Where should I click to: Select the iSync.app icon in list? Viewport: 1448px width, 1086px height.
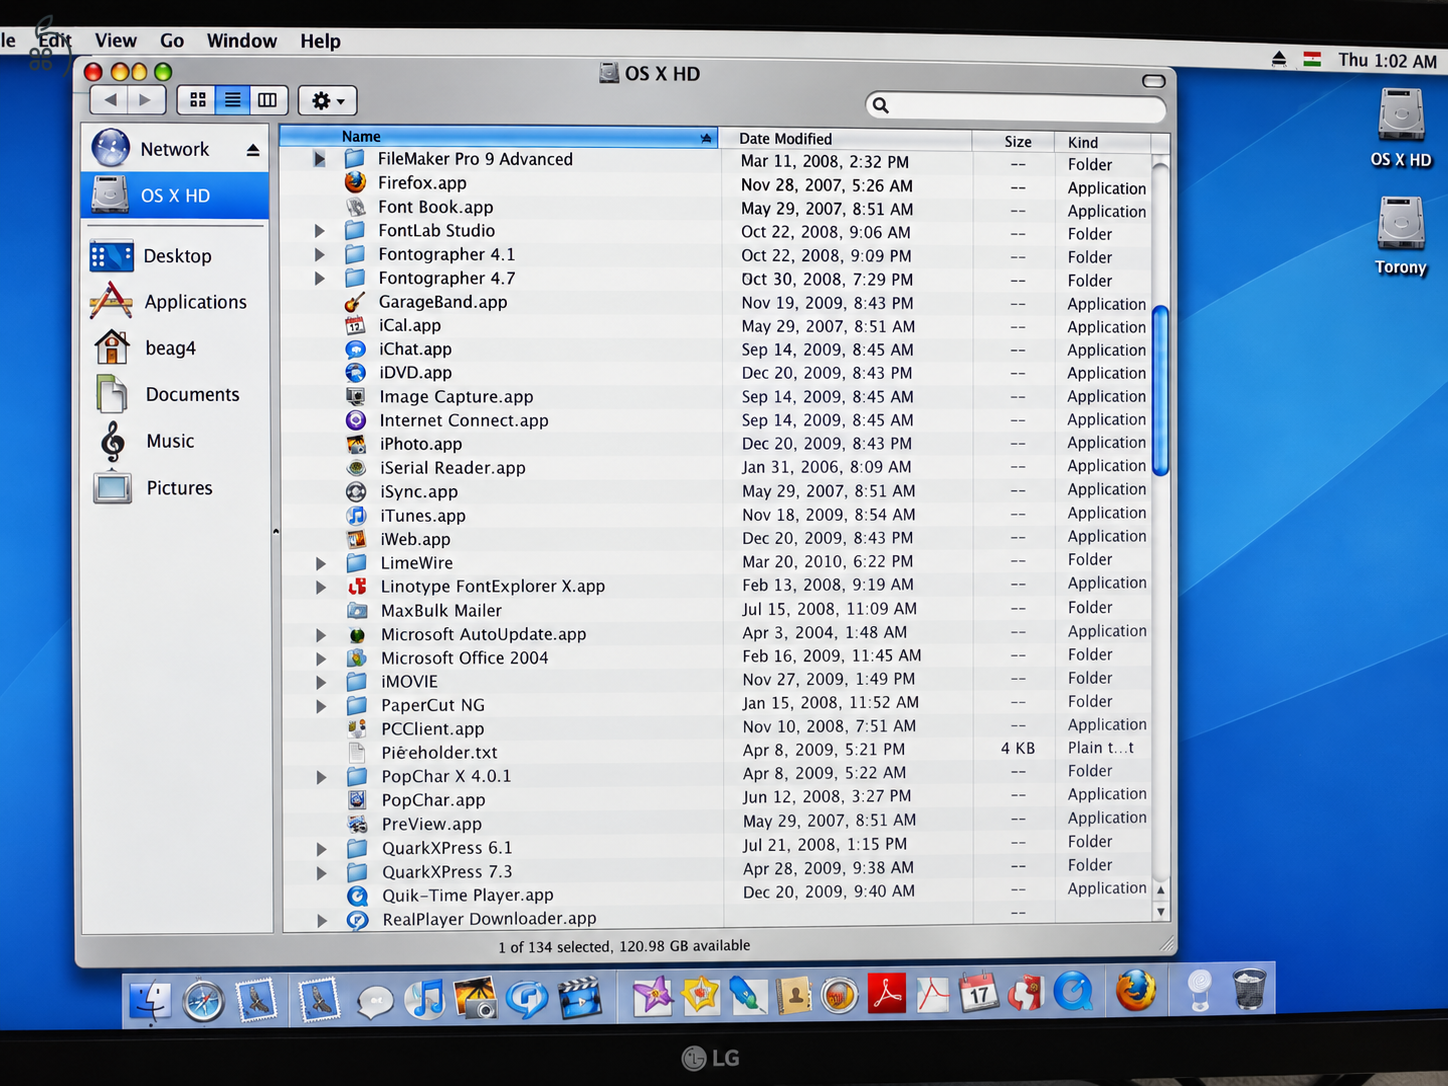[x=356, y=491]
